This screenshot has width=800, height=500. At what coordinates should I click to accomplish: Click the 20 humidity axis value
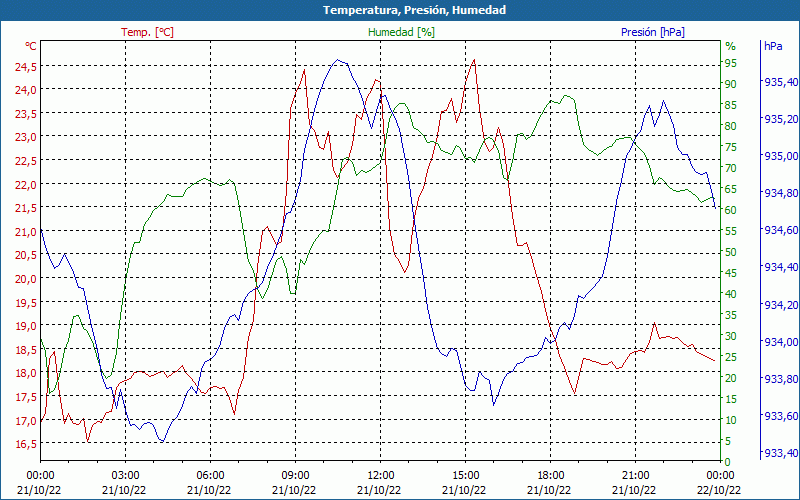[731, 378]
